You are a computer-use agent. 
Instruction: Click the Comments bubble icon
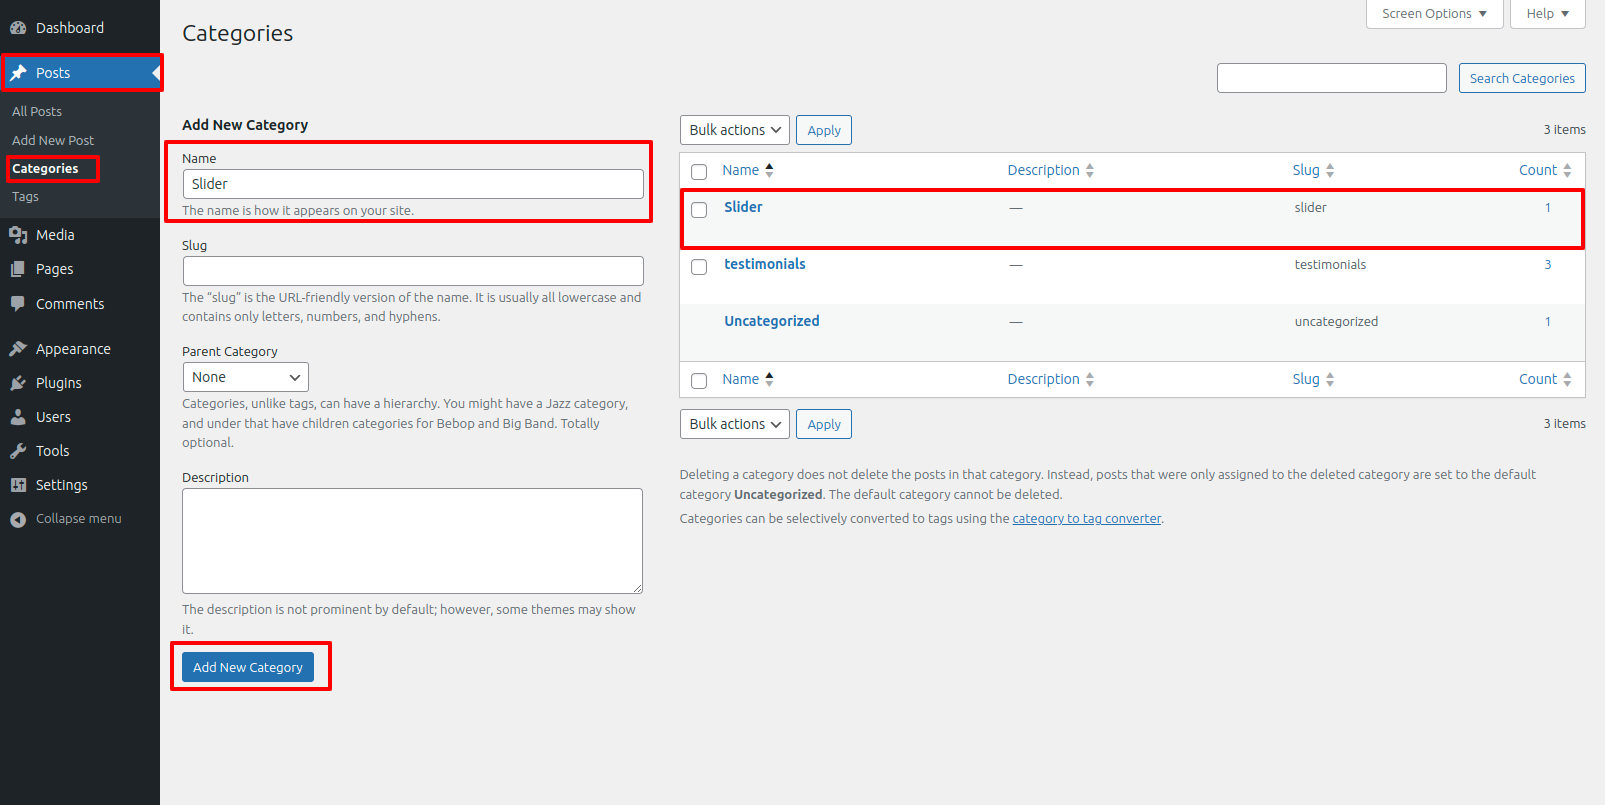(x=18, y=304)
